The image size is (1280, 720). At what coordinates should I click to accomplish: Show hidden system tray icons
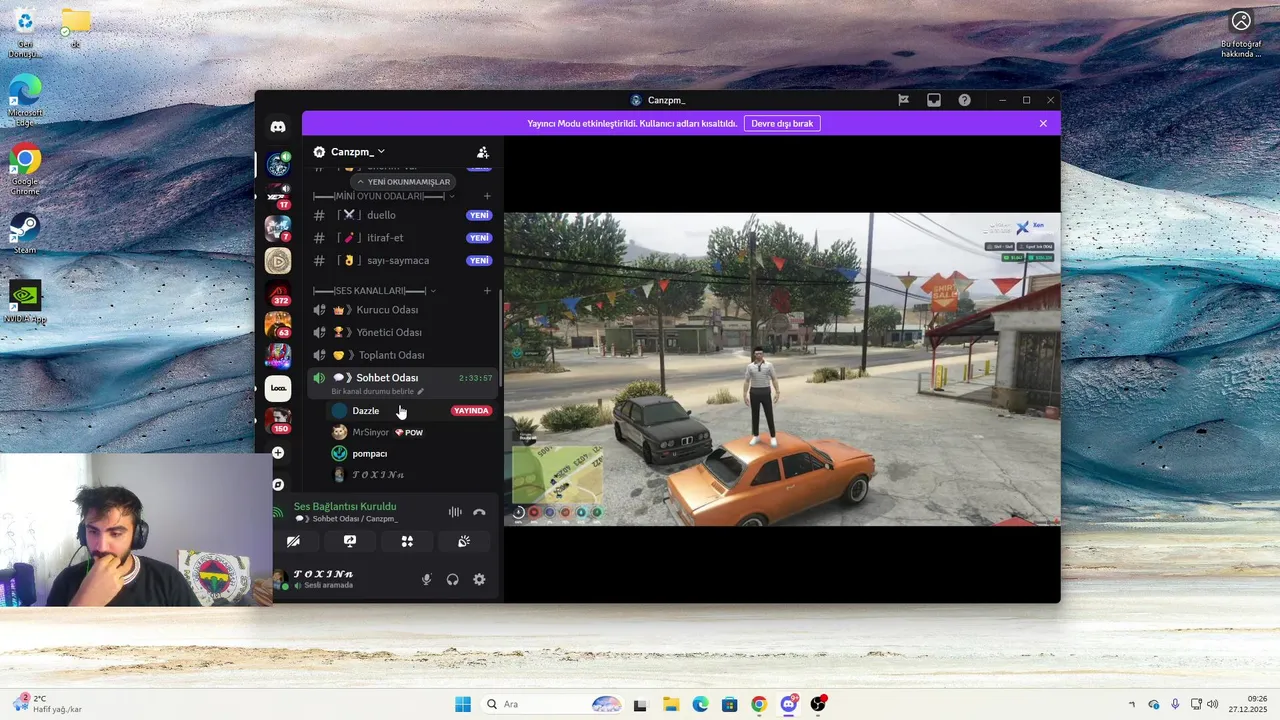pos(1132,704)
